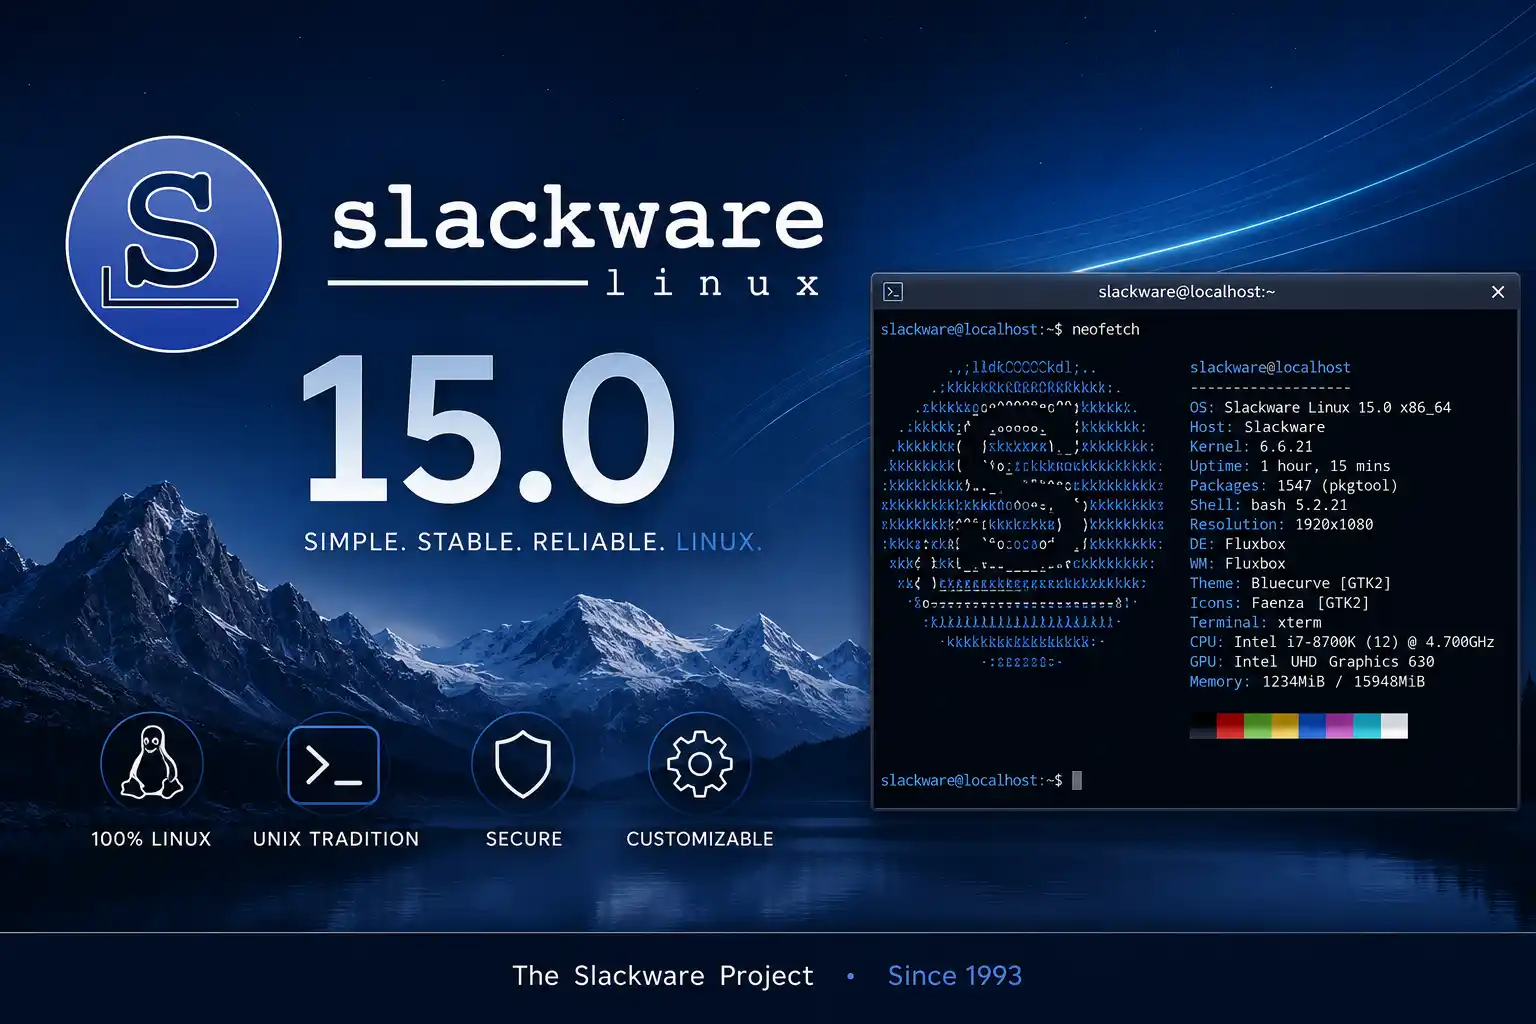Click the 'SIMPLE. STABLE. RELIABLE.' tagline
1536x1024 pixels.
point(484,542)
